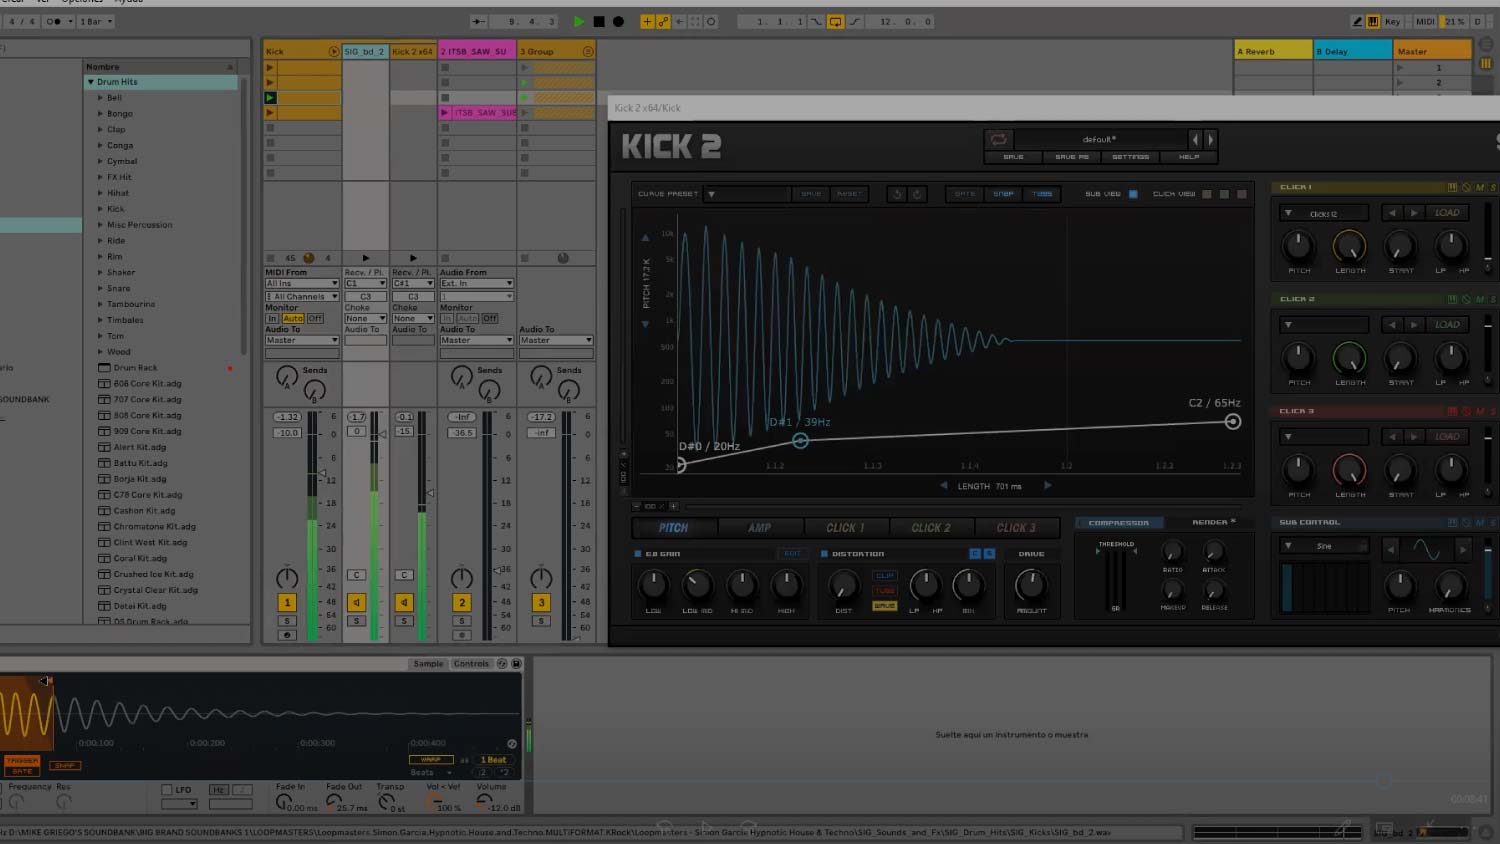Click the Drive Amount knob

point(1031,585)
